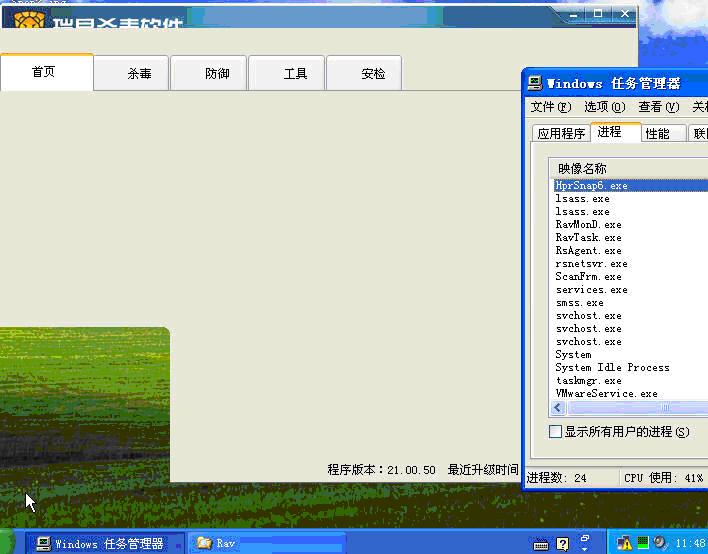The image size is (708, 554).
Task: Select RavMonD.exe process row
Action: (x=631, y=224)
